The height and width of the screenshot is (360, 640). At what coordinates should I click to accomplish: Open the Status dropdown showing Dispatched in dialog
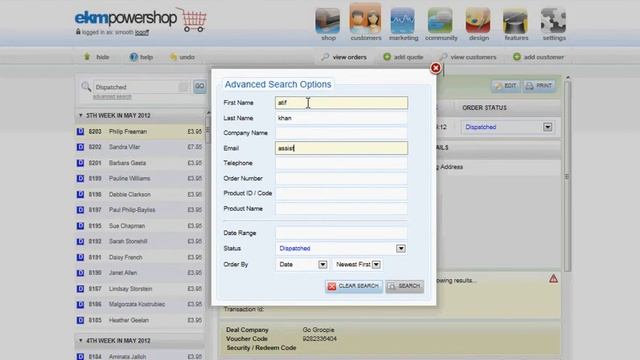point(341,248)
